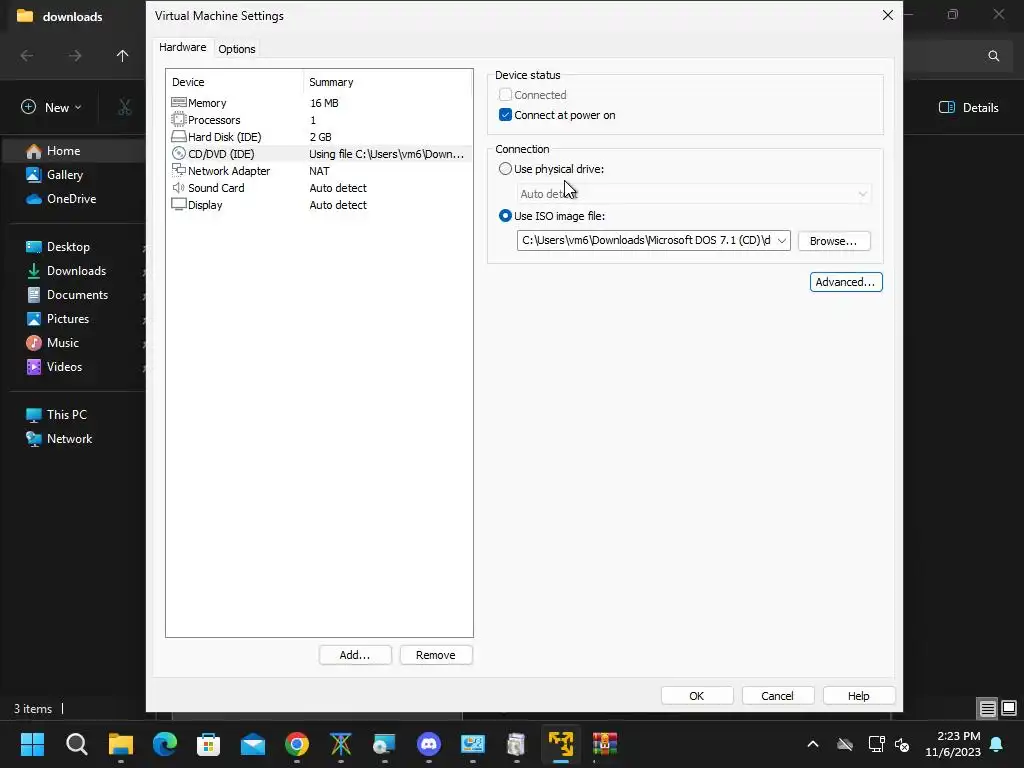Click the NAT network summary

319,171
